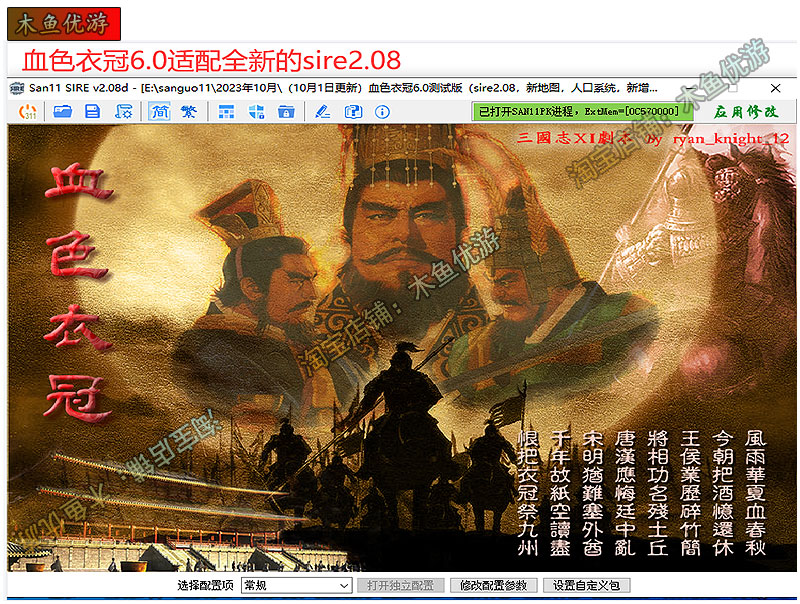Image resolution: width=800 pixels, height=604 pixels.
Task: Click the locked folder icon
Action: tap(286, 111)
